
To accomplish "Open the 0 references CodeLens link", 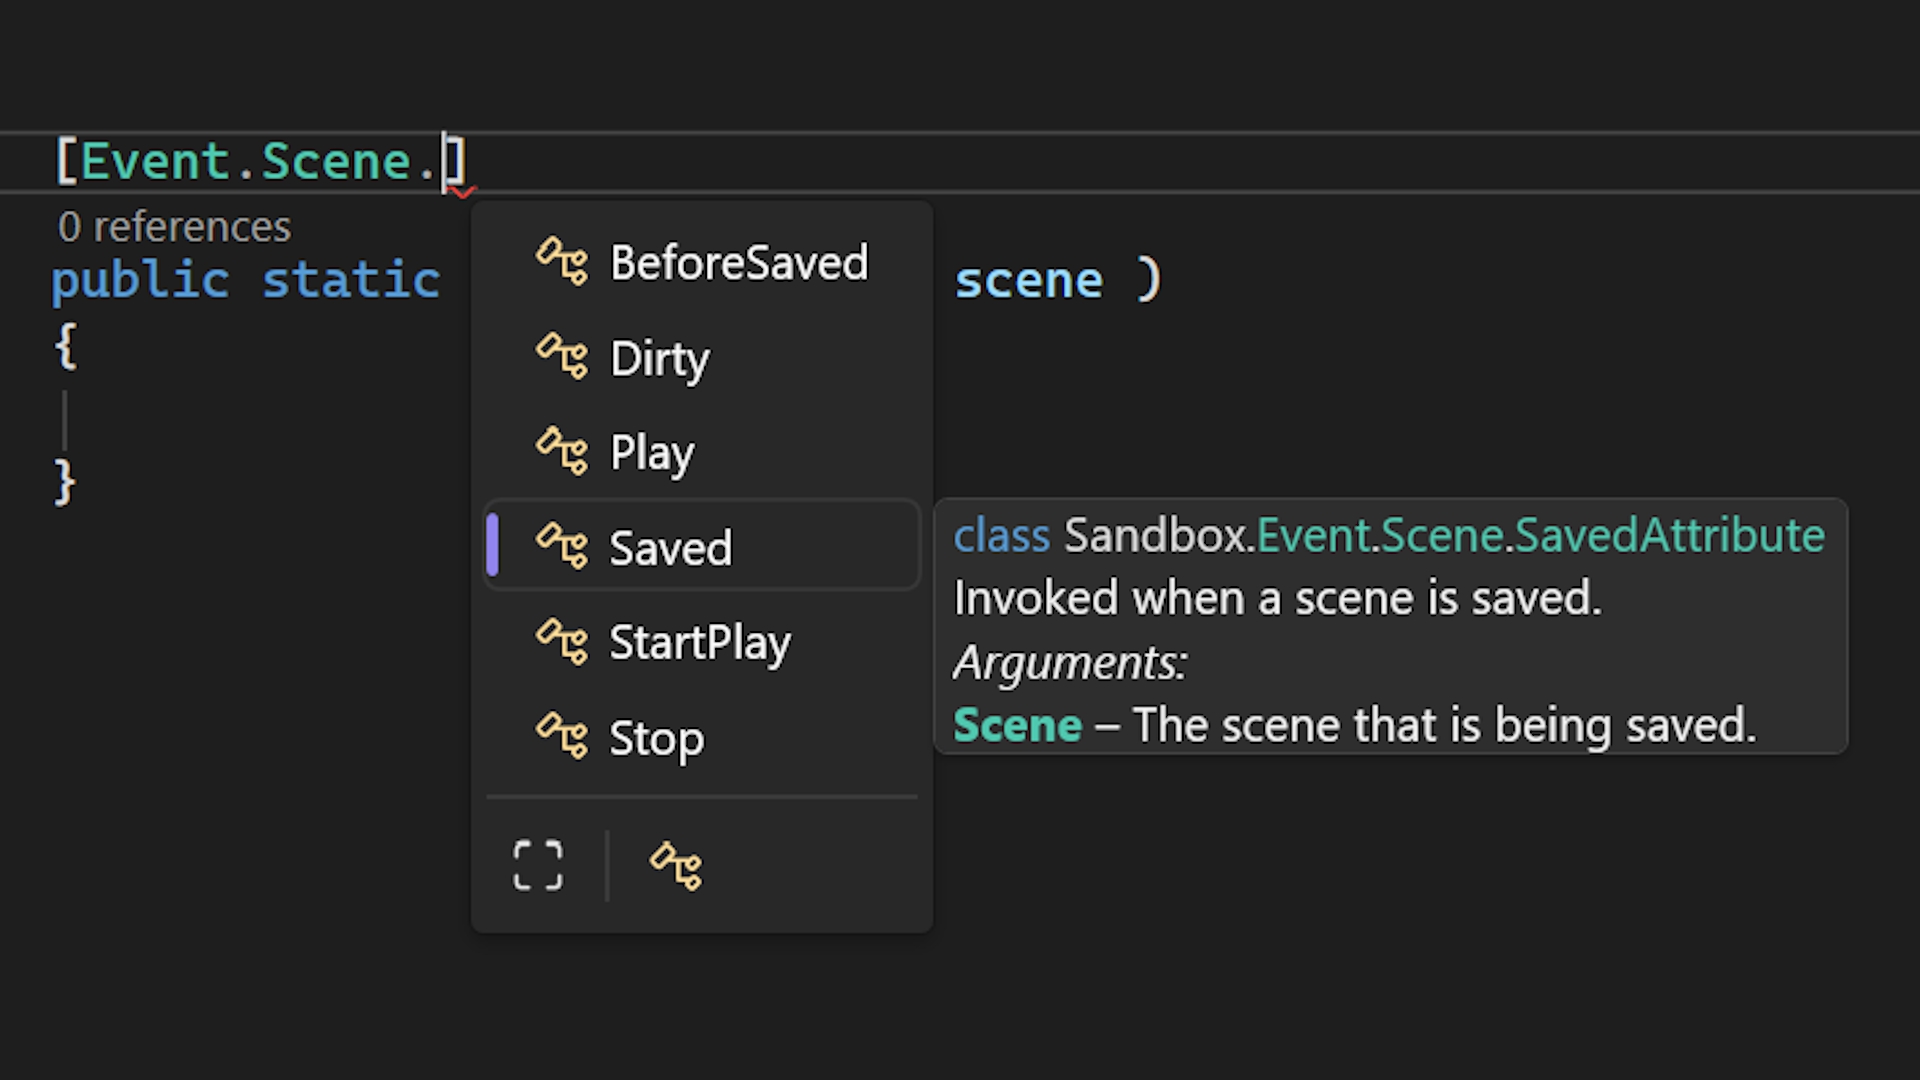I will (175, 227).
